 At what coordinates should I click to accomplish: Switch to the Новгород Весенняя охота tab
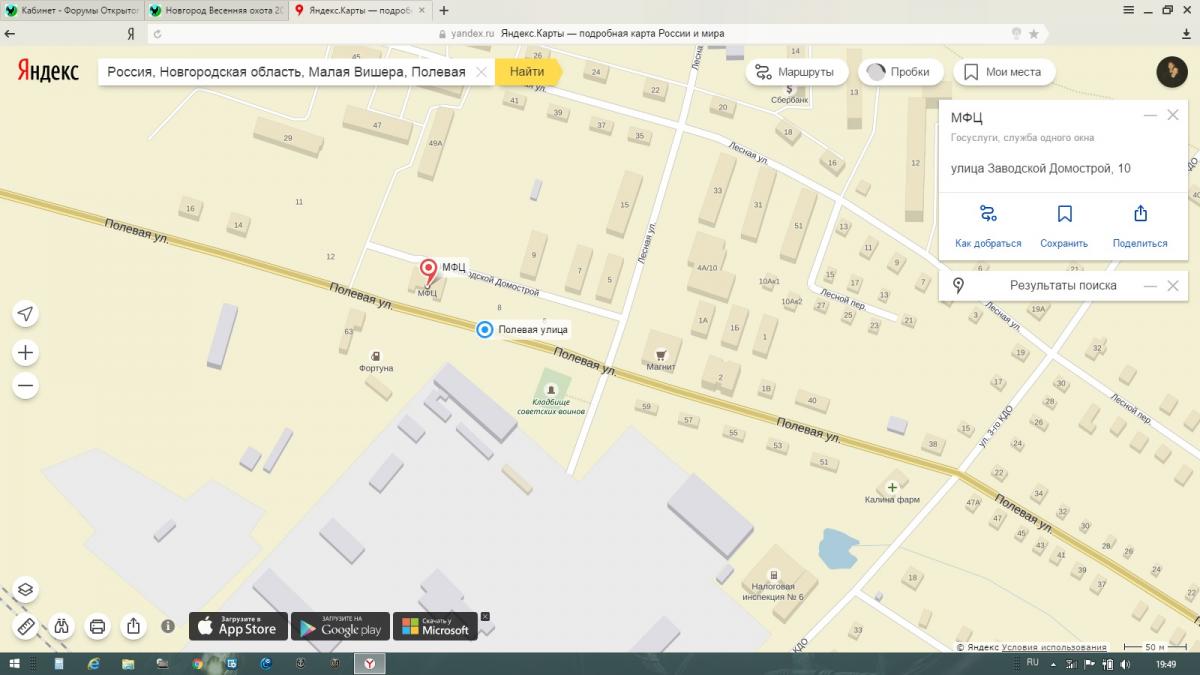(213, 10)
